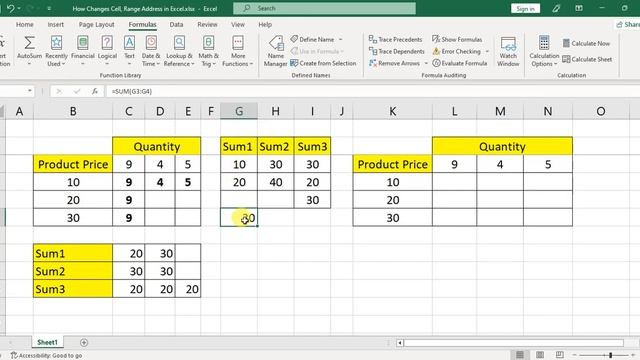
Task: Open the Watch Window
Action: point(508,51)
